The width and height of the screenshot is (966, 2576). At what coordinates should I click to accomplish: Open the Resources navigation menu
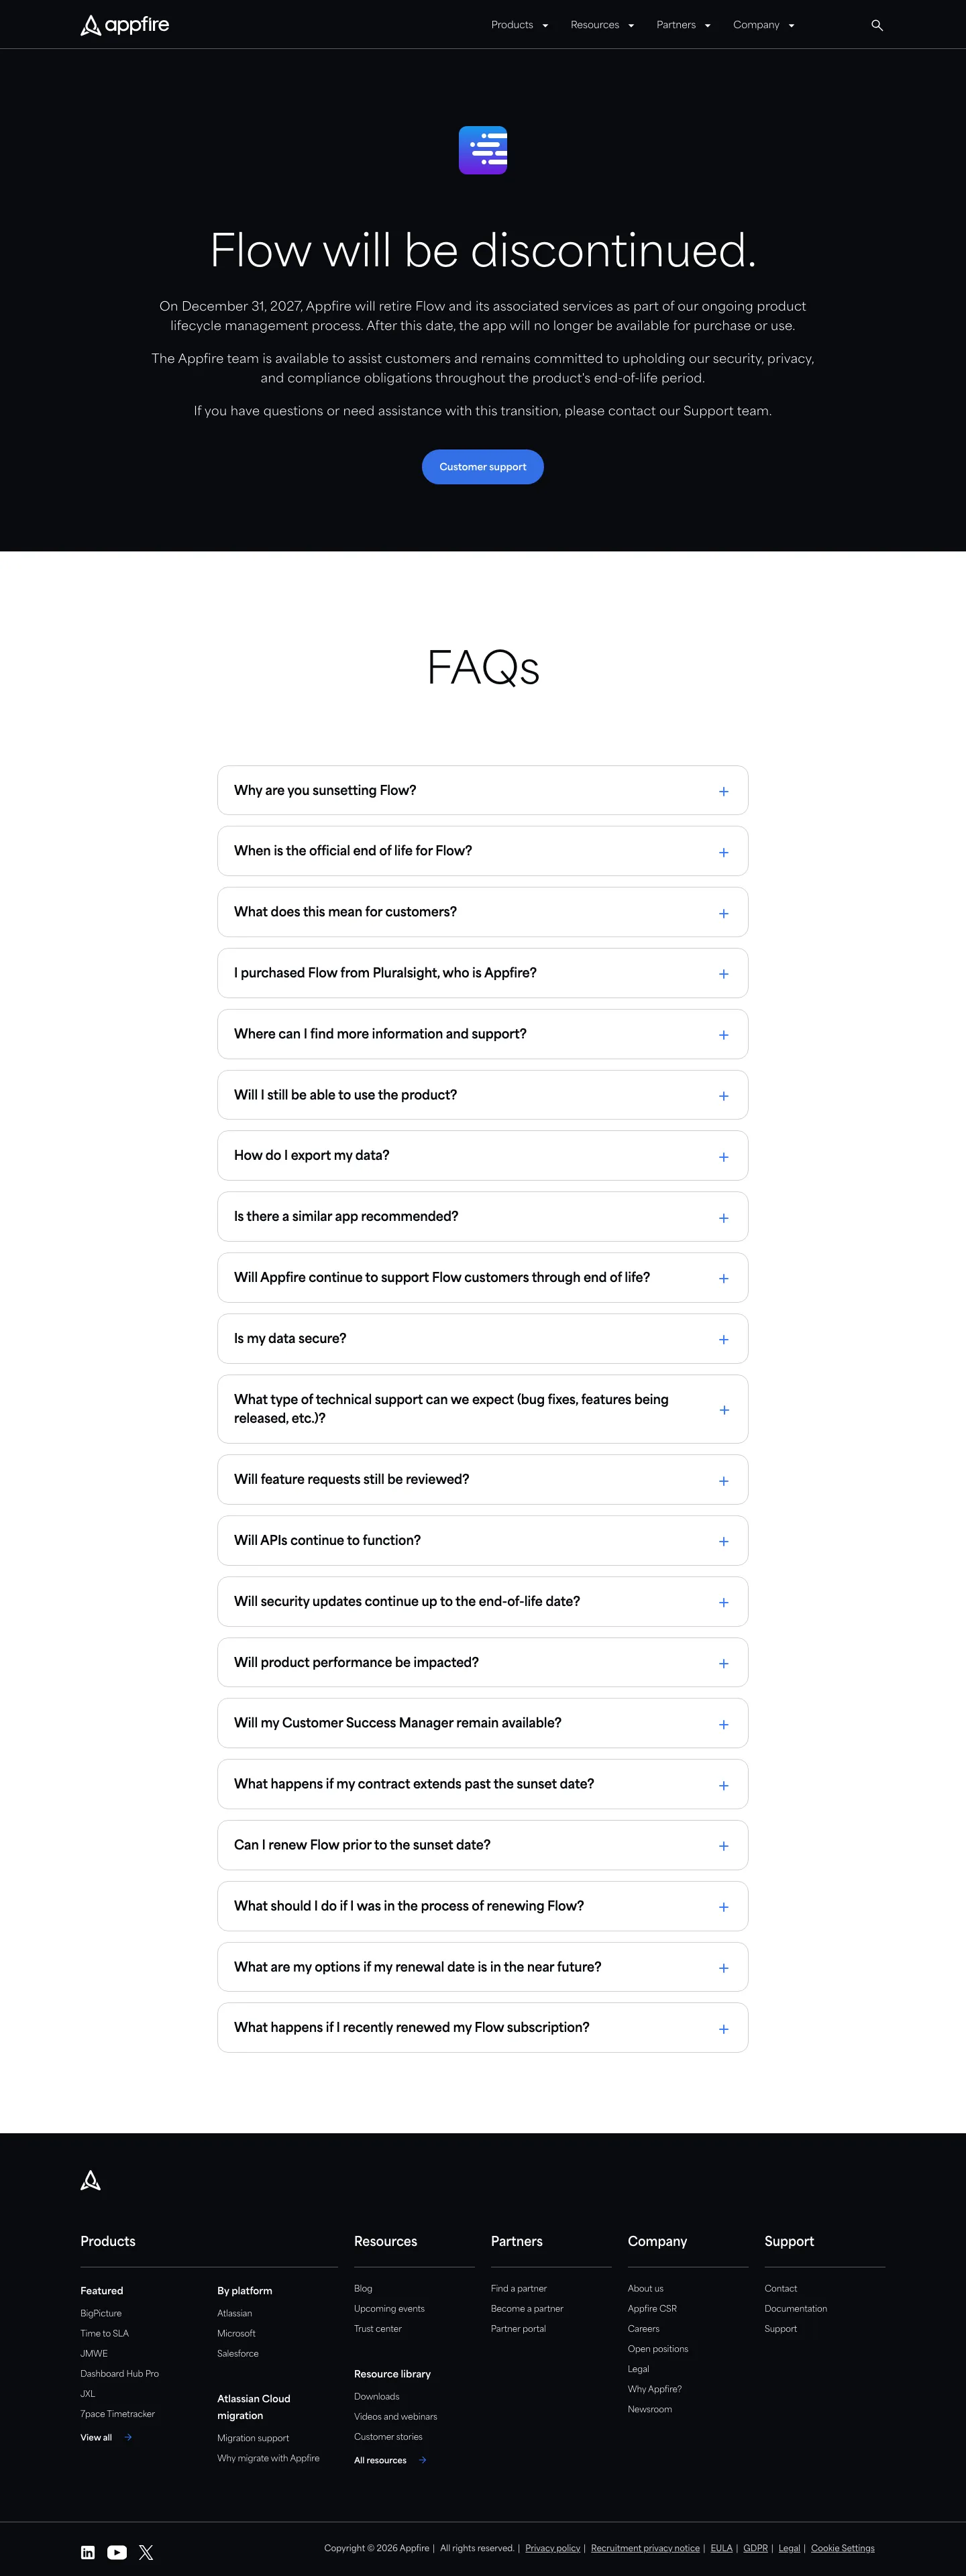[x=602, y=25]
